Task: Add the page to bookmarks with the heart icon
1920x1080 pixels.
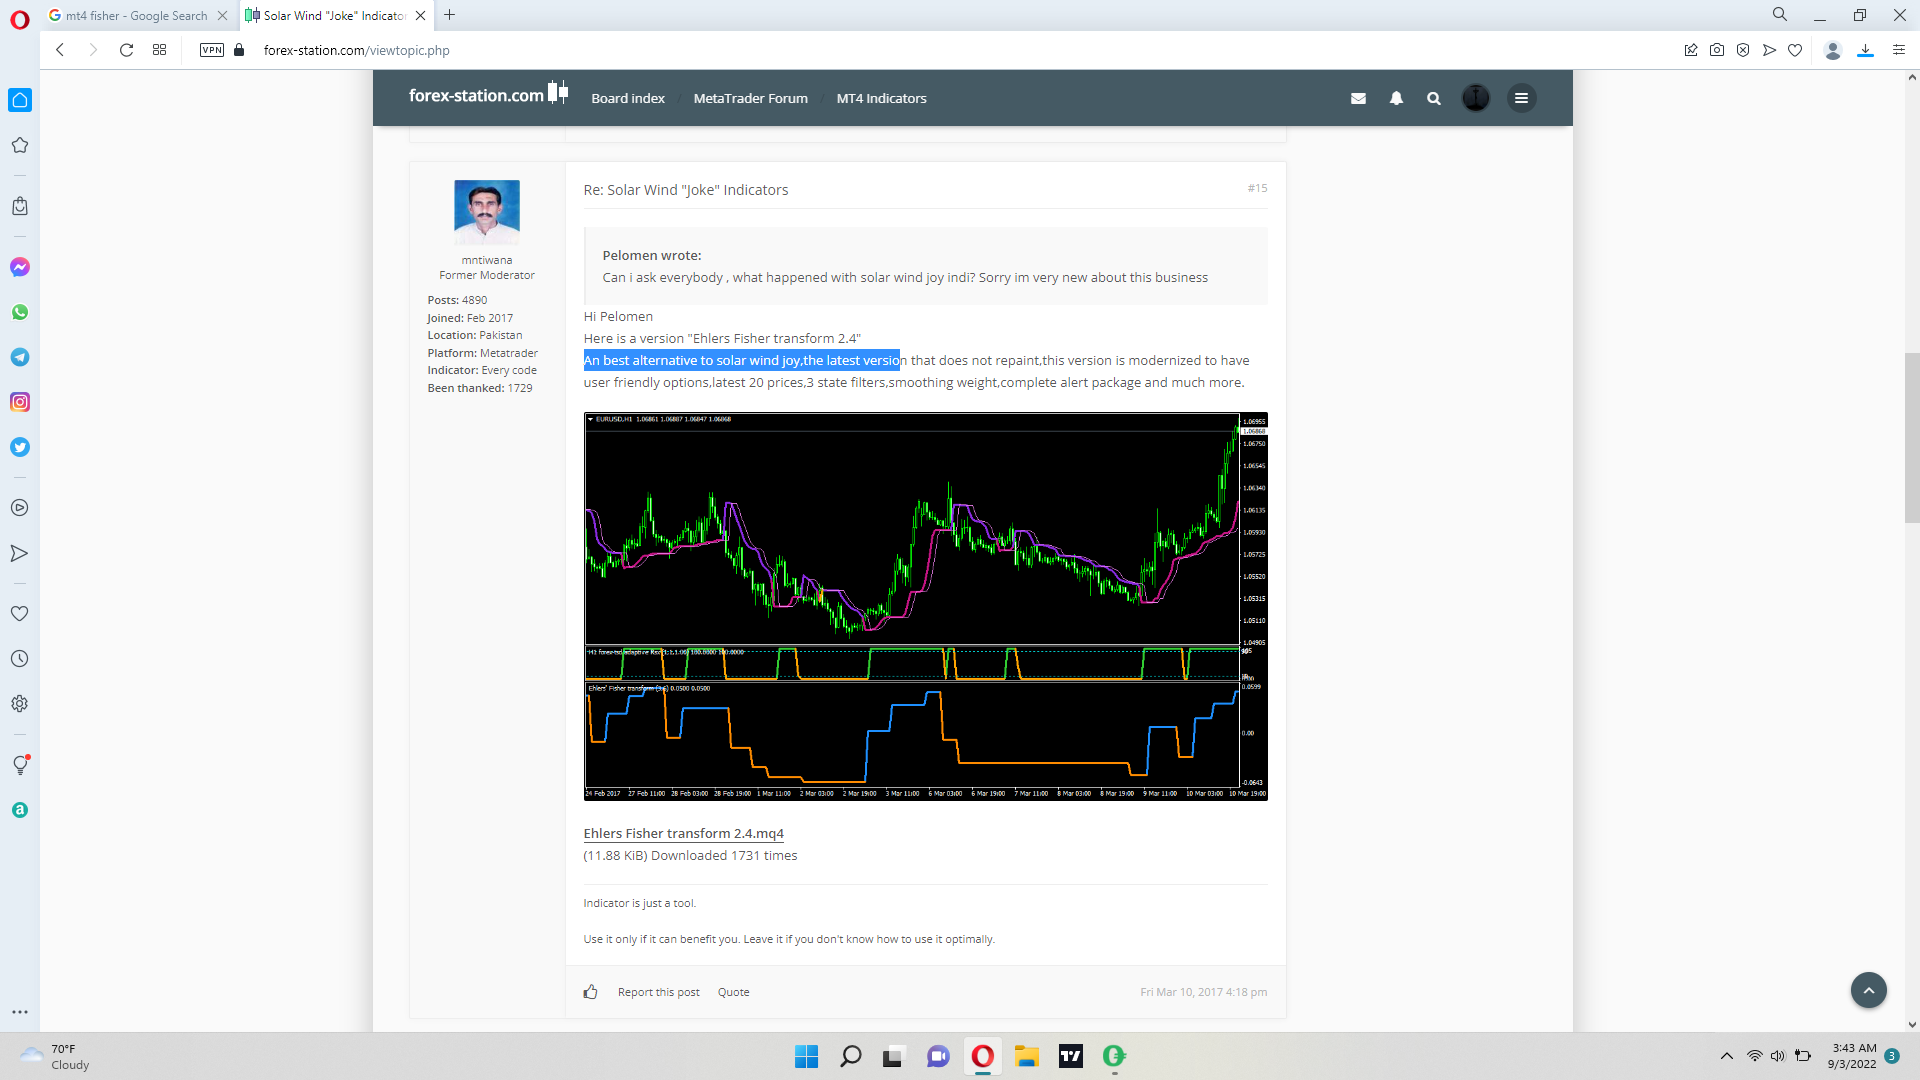Action: tap(1795, 50)
